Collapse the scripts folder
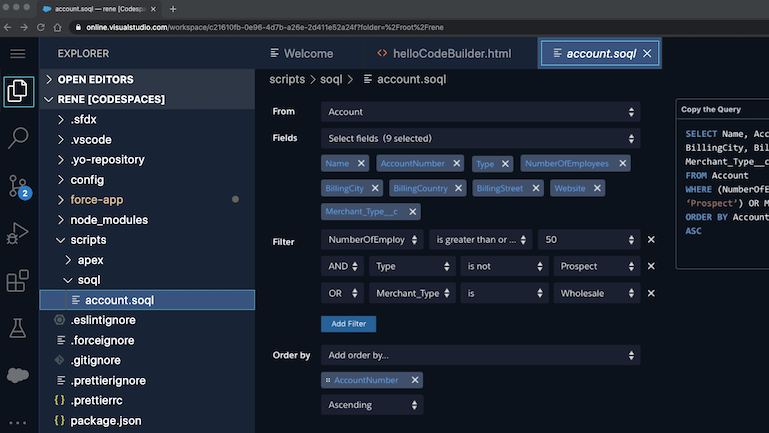 click(x=147, y=240)
